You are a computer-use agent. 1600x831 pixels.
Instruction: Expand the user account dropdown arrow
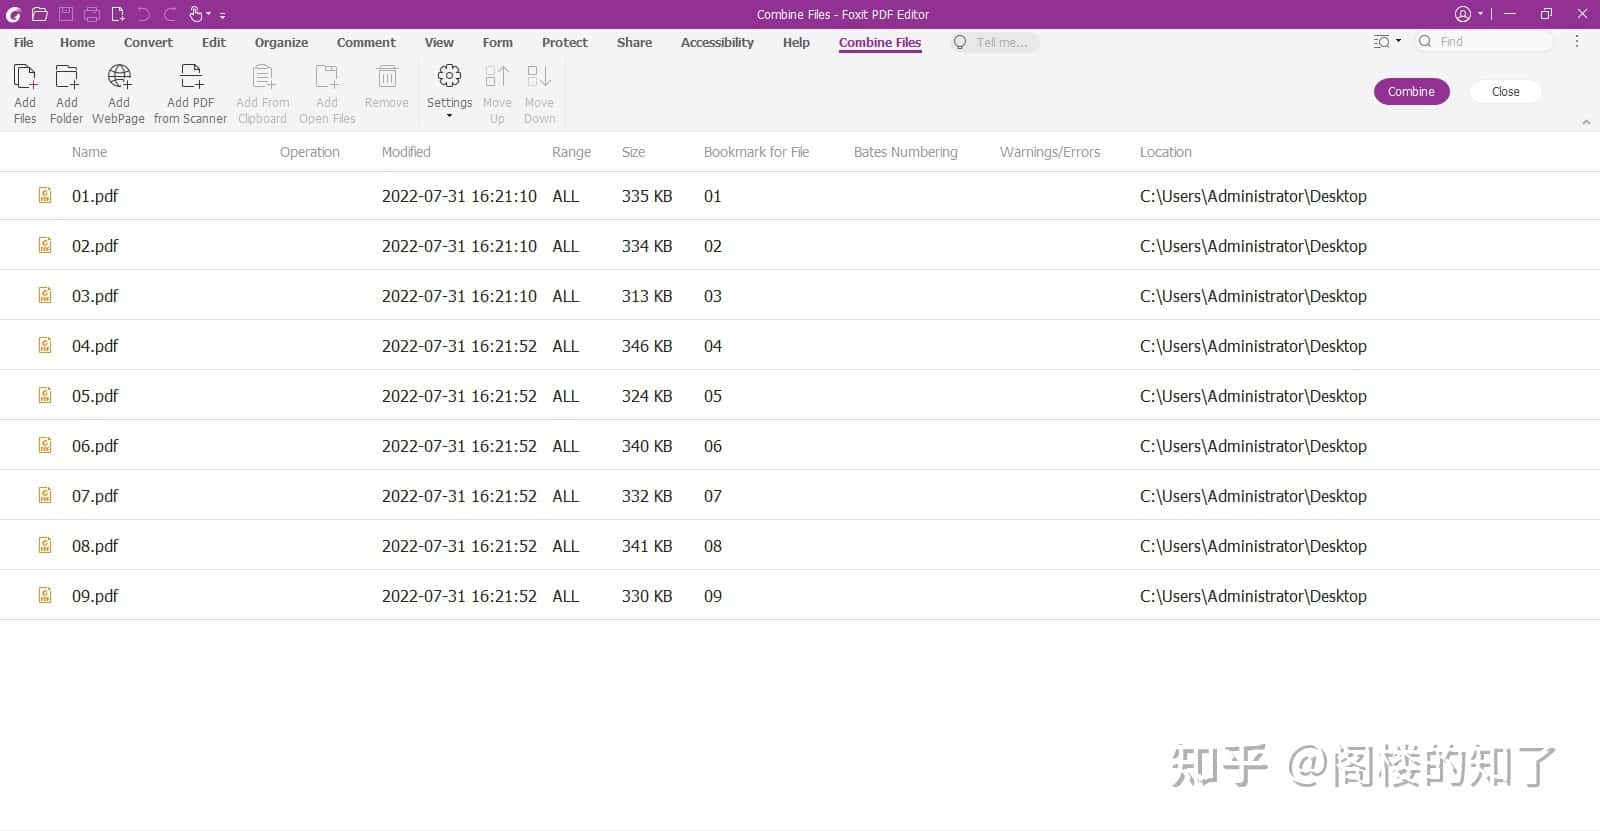pyautogui.click(x=1480, y=14)
